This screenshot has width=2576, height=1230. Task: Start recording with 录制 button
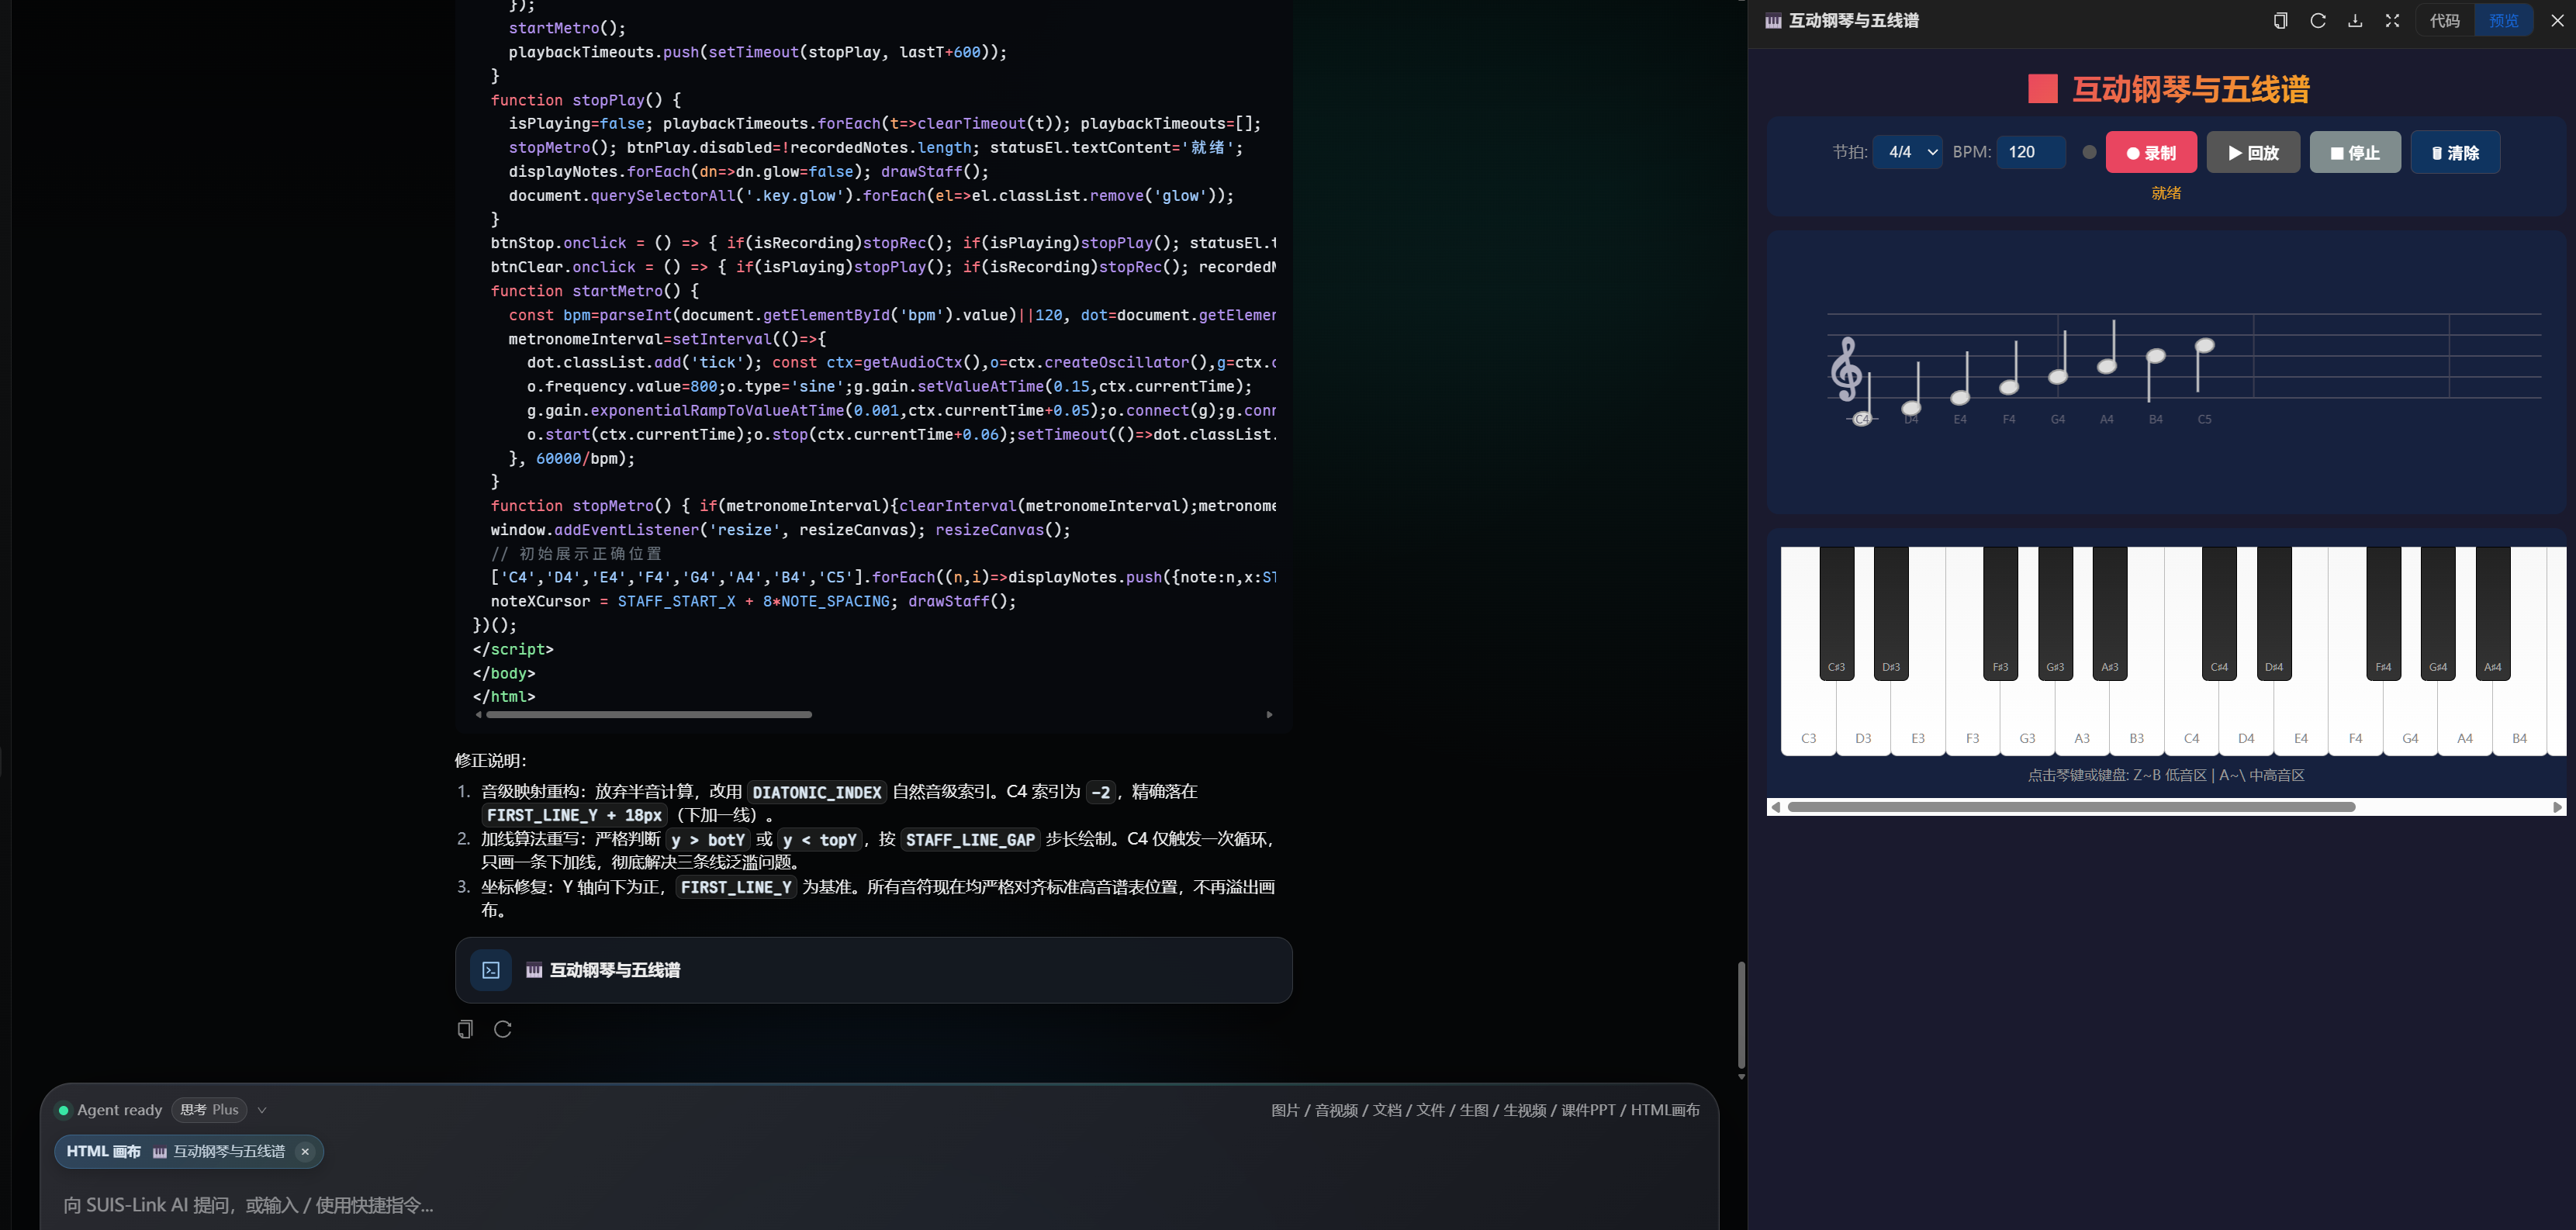pyautogui.click(x=2151, y=152)
